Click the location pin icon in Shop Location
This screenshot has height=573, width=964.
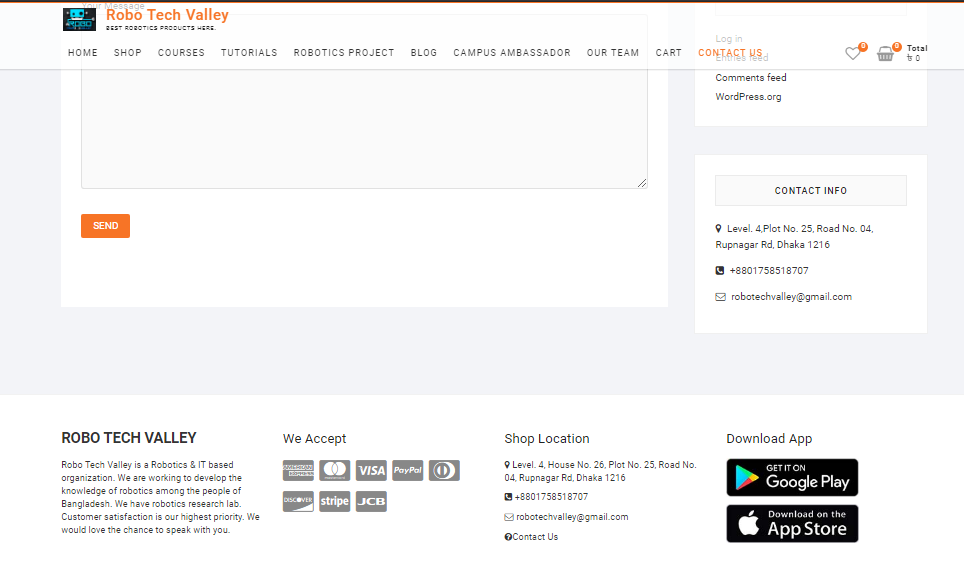507,465
